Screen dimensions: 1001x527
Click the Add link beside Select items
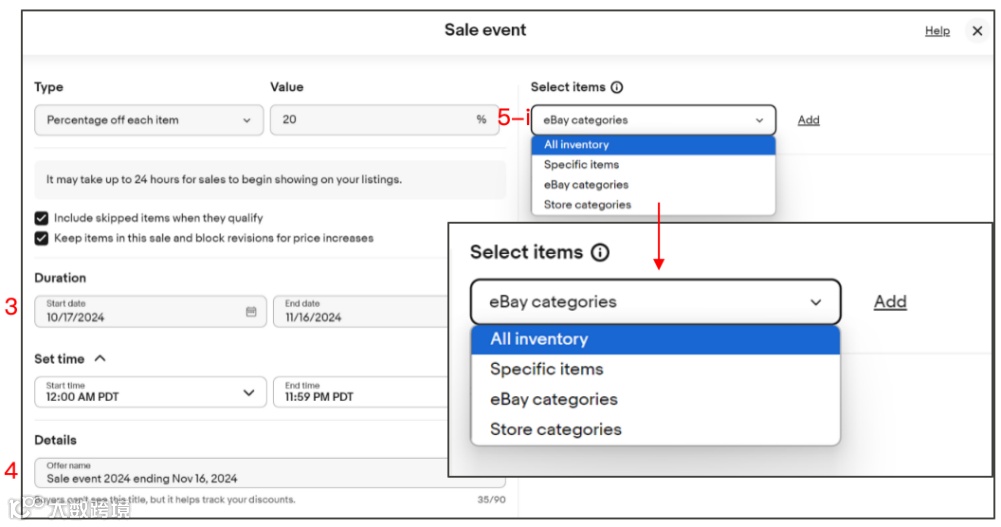point(808,120)
